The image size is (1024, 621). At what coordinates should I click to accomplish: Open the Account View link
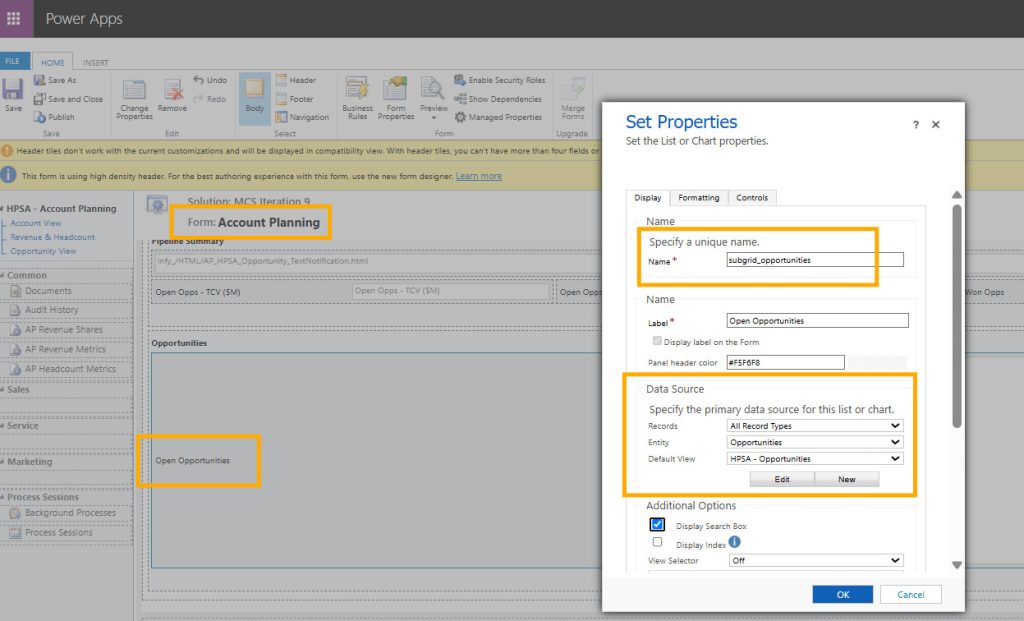pyautogui.click(x=36, y=223)
